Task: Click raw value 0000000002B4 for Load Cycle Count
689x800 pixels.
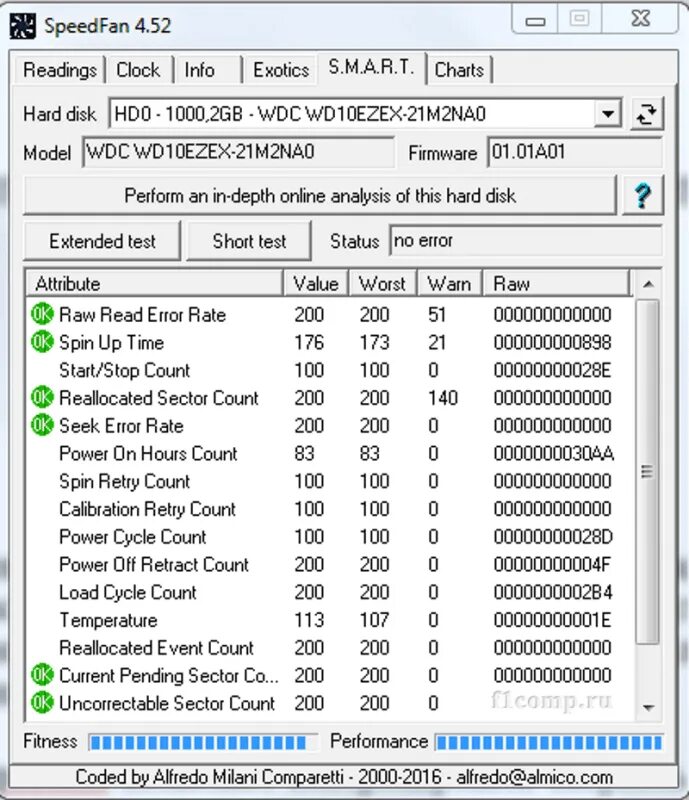Action: [x=553, y=592]
